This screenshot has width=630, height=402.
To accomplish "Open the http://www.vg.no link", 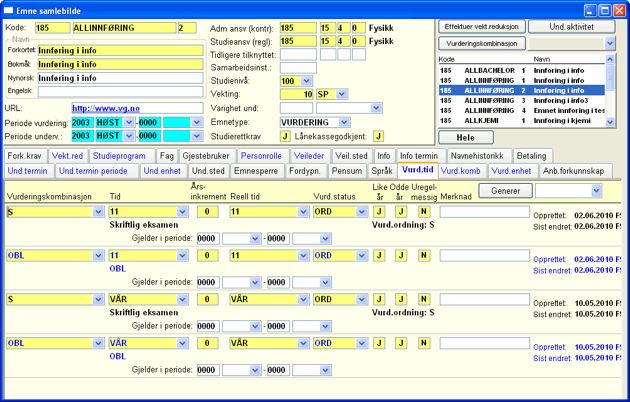I will point(106,108).
